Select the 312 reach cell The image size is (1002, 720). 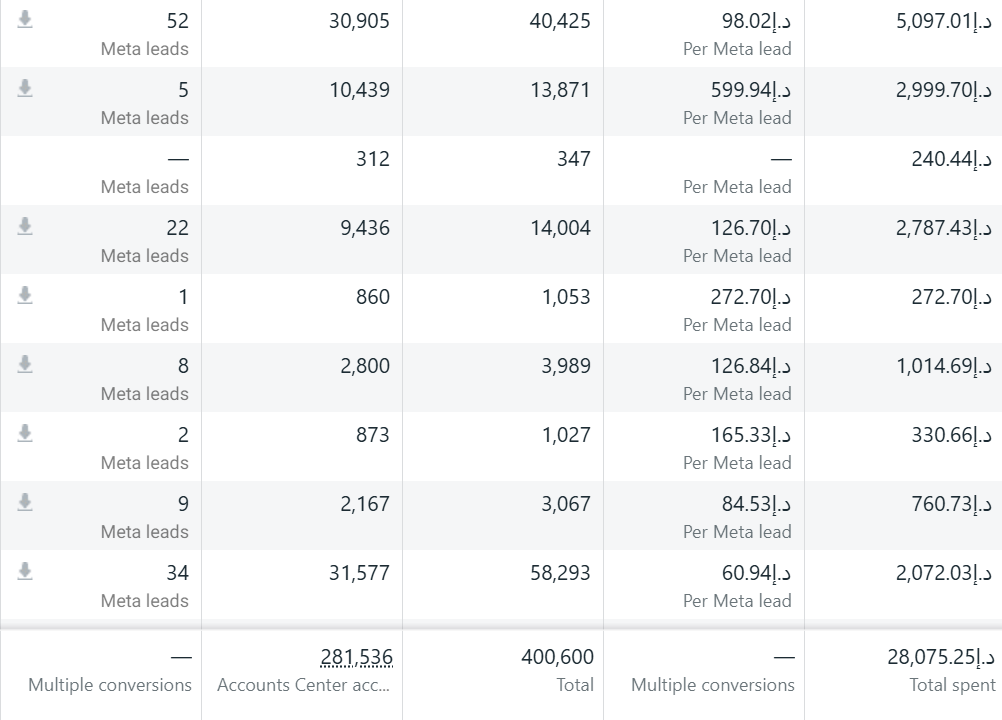coord(302,171)
